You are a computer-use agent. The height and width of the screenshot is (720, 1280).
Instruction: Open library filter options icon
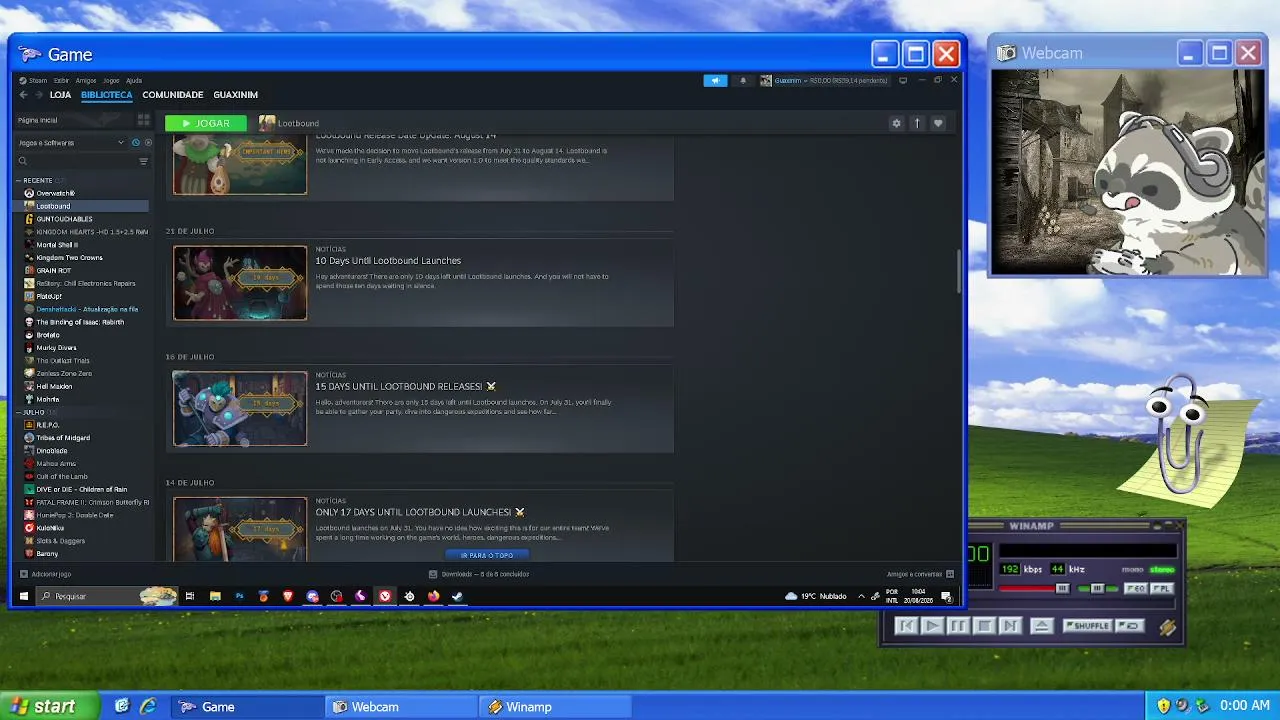coord(143,161)
